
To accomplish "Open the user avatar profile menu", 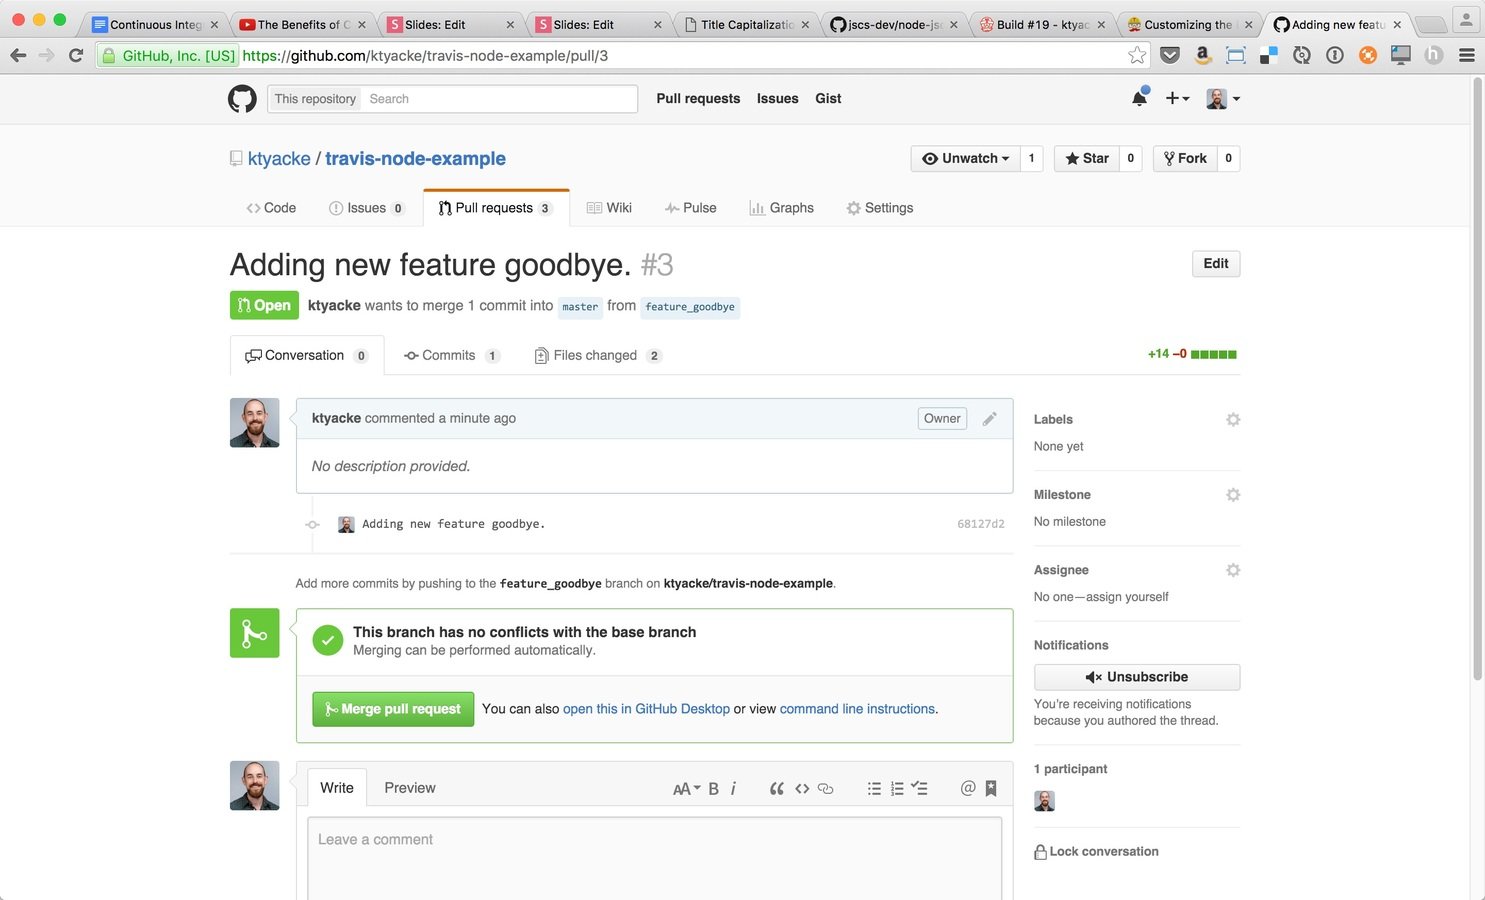I will point(1223,98).
